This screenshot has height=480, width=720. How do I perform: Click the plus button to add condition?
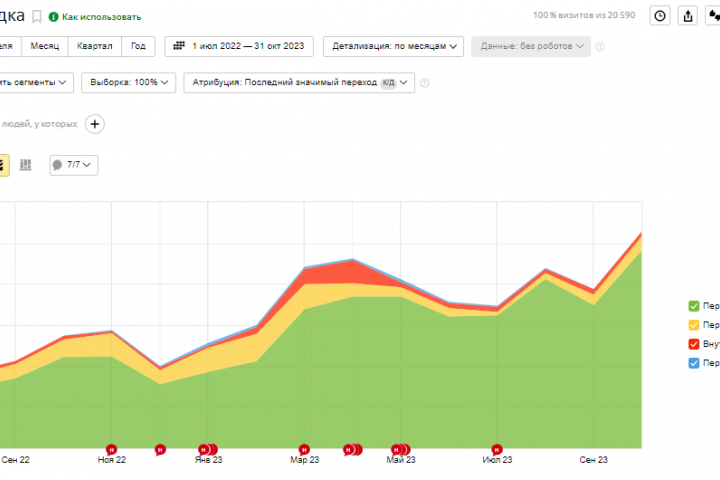(x=95, y=124)
